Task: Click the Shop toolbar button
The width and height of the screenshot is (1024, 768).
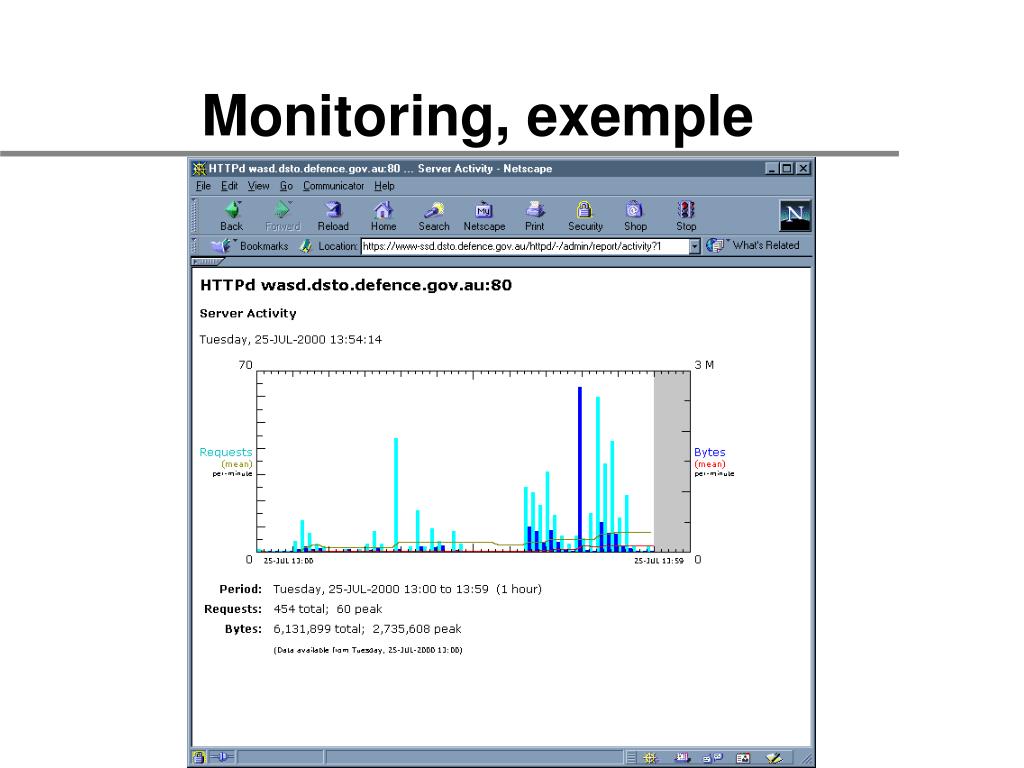Action: [635, 216]
